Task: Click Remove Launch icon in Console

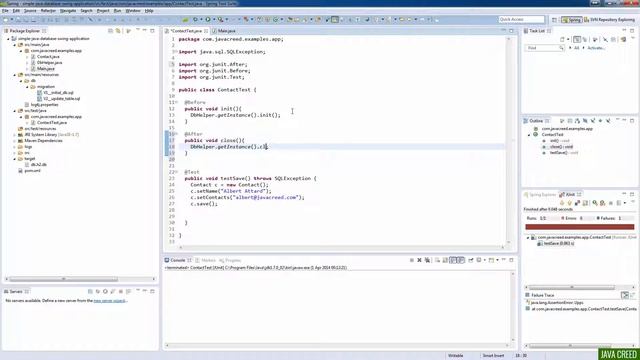Action: tap(419, 260)
